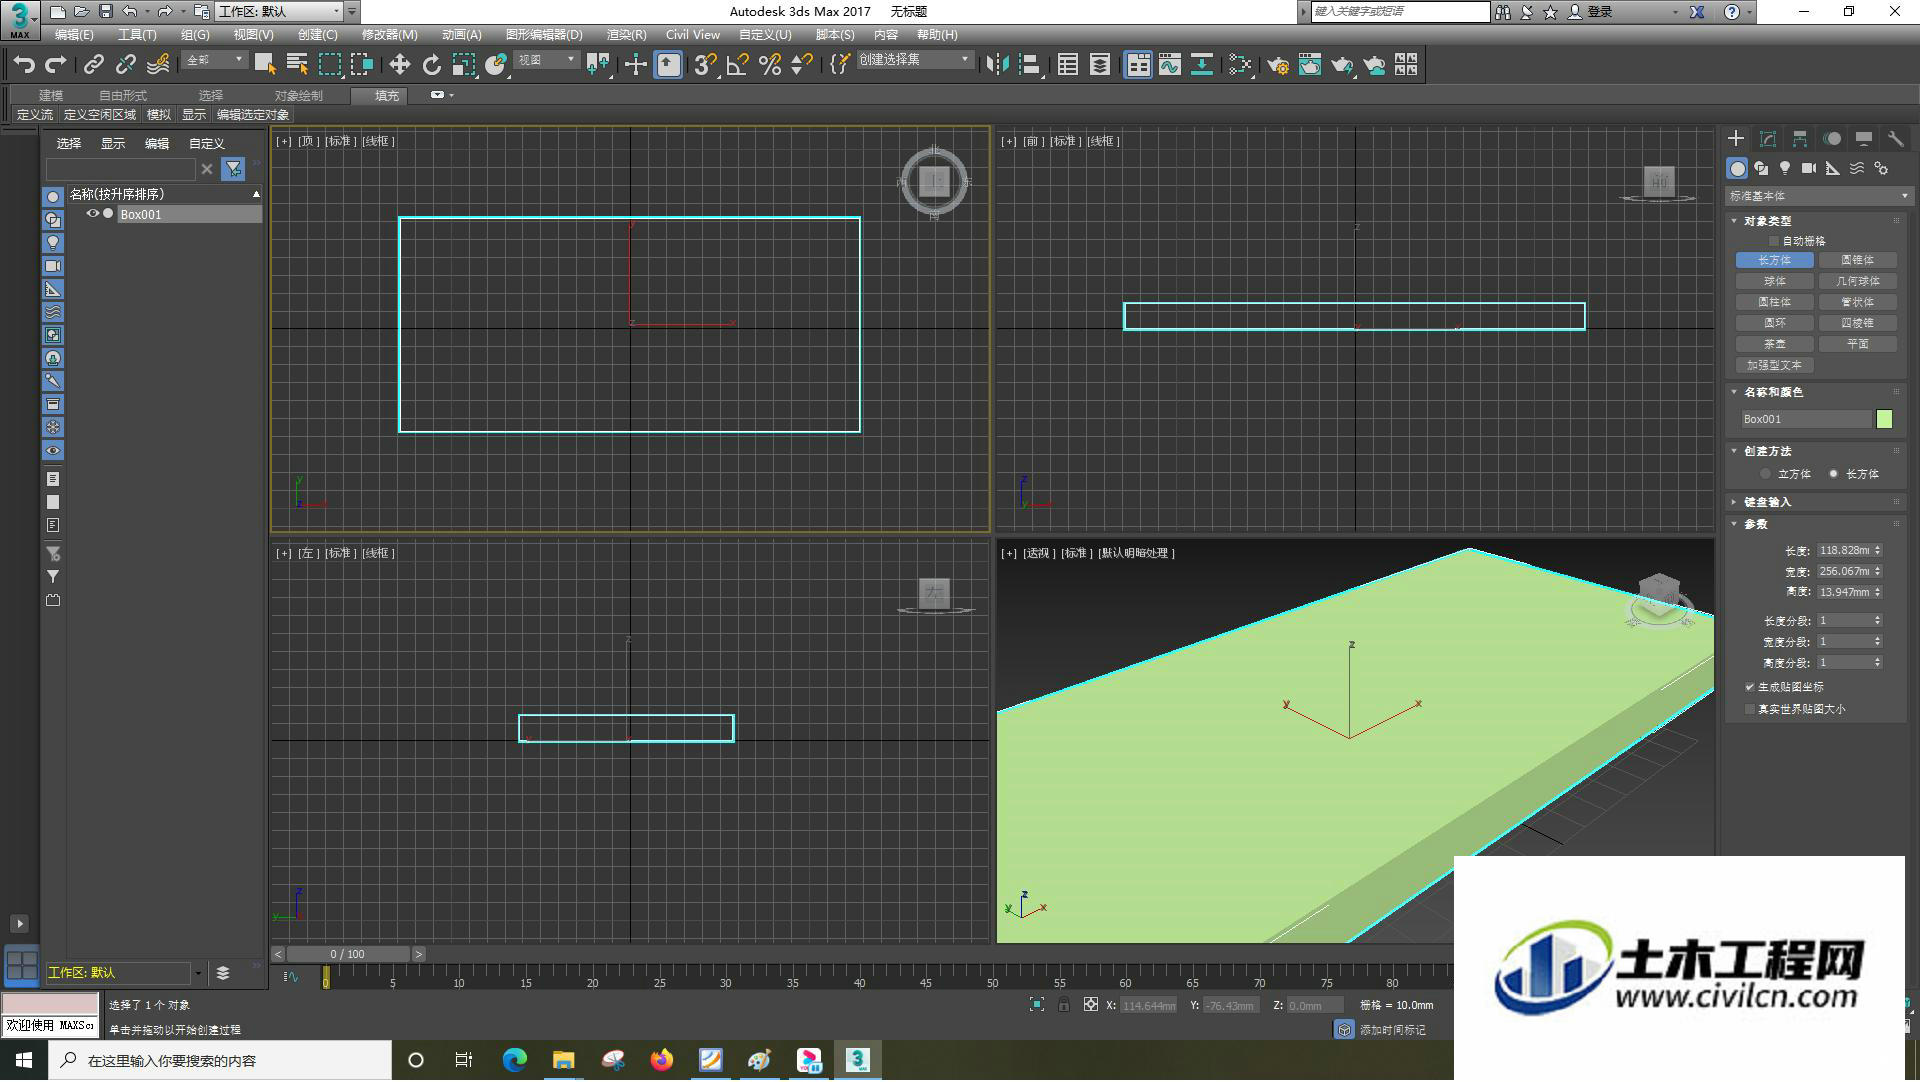
Task: Open Render Setup icon
Action: tap(1278, 65)
